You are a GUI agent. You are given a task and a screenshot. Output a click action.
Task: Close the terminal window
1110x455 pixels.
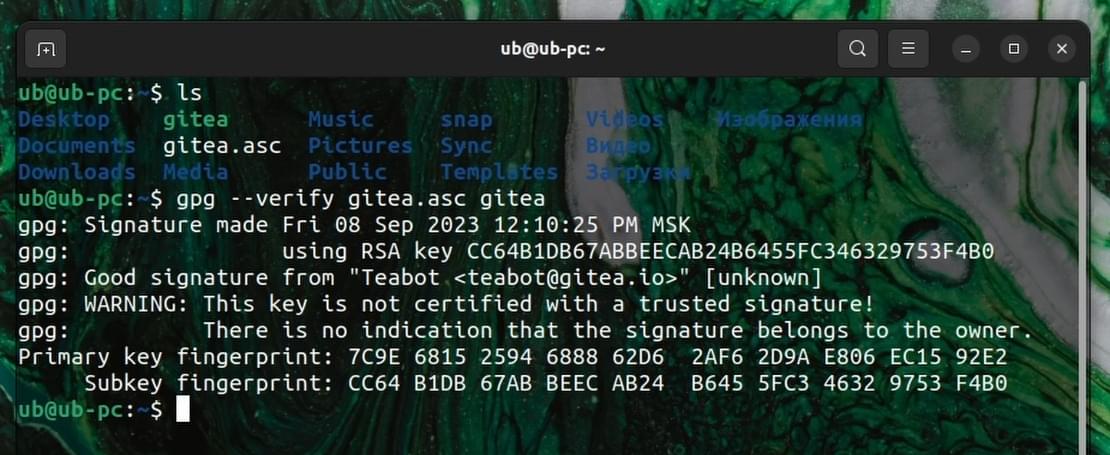pyautogui.click(x=1062, y=49)
